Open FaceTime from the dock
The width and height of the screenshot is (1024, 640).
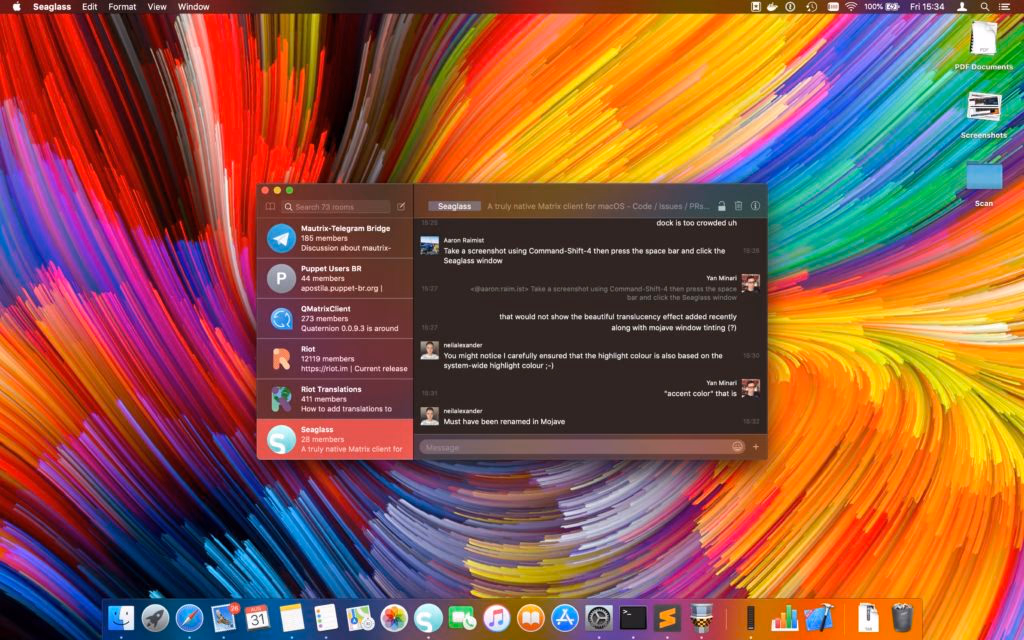tap(462, 617)
